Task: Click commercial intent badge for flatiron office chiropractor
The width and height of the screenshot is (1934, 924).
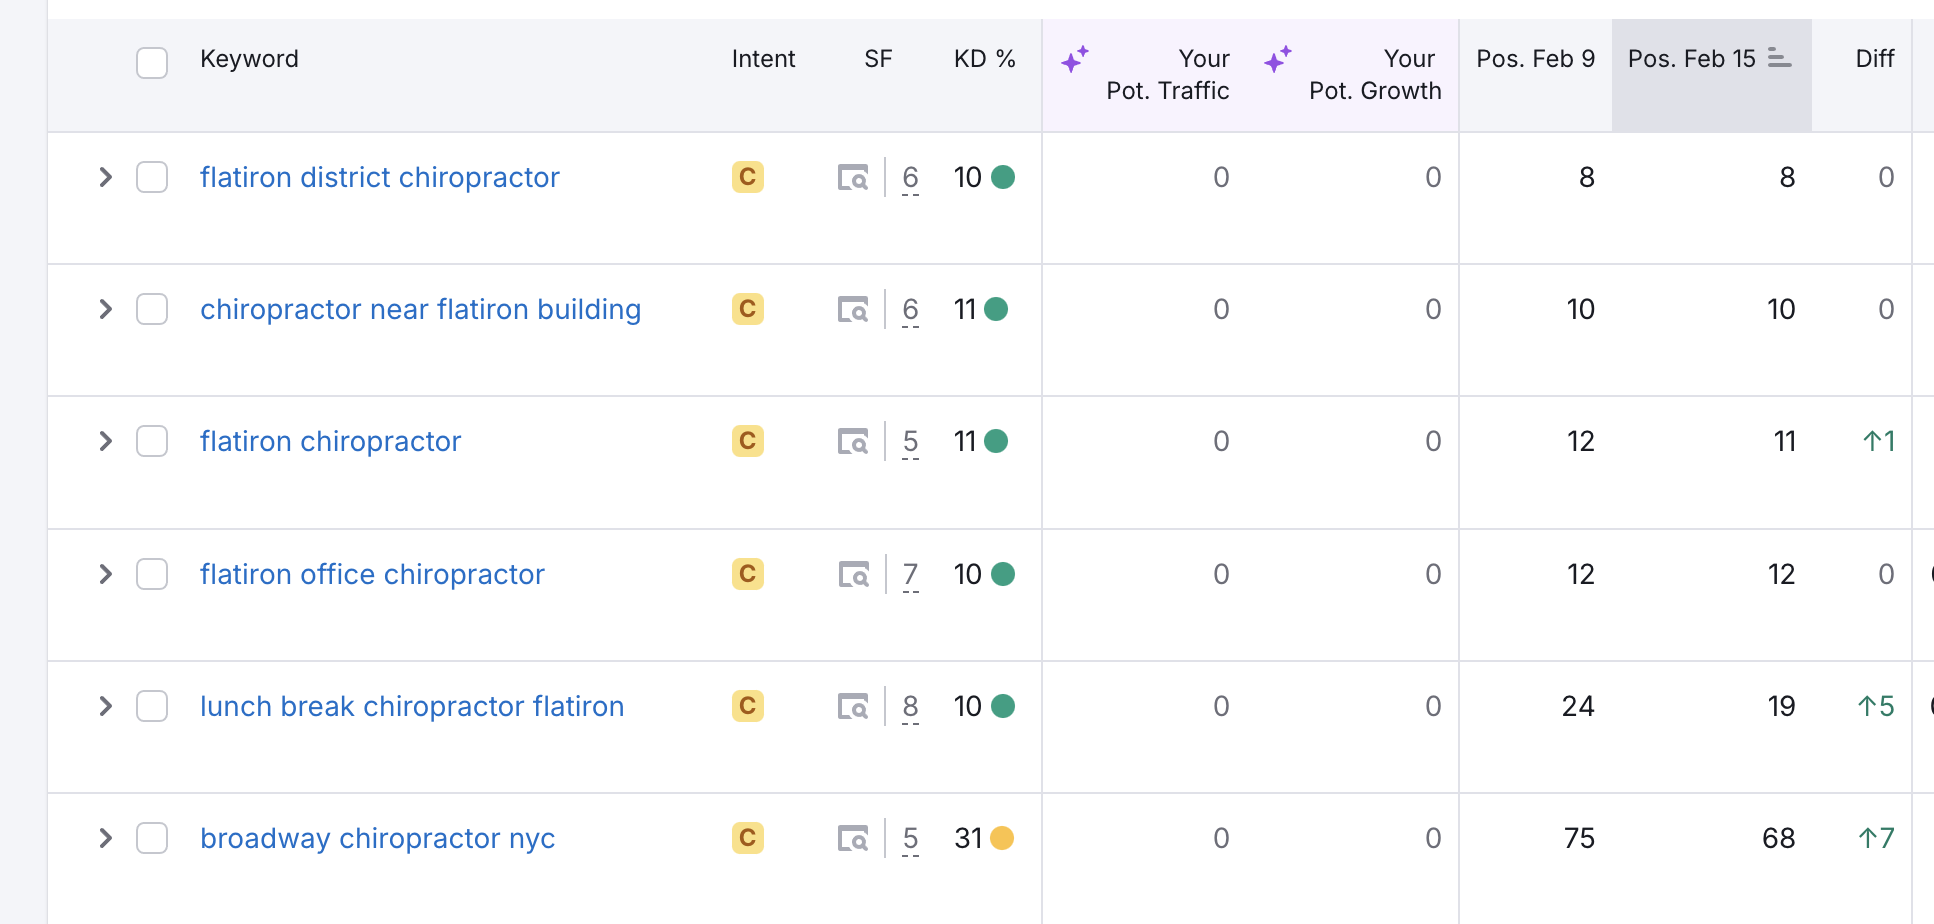Action: point(748,574)
